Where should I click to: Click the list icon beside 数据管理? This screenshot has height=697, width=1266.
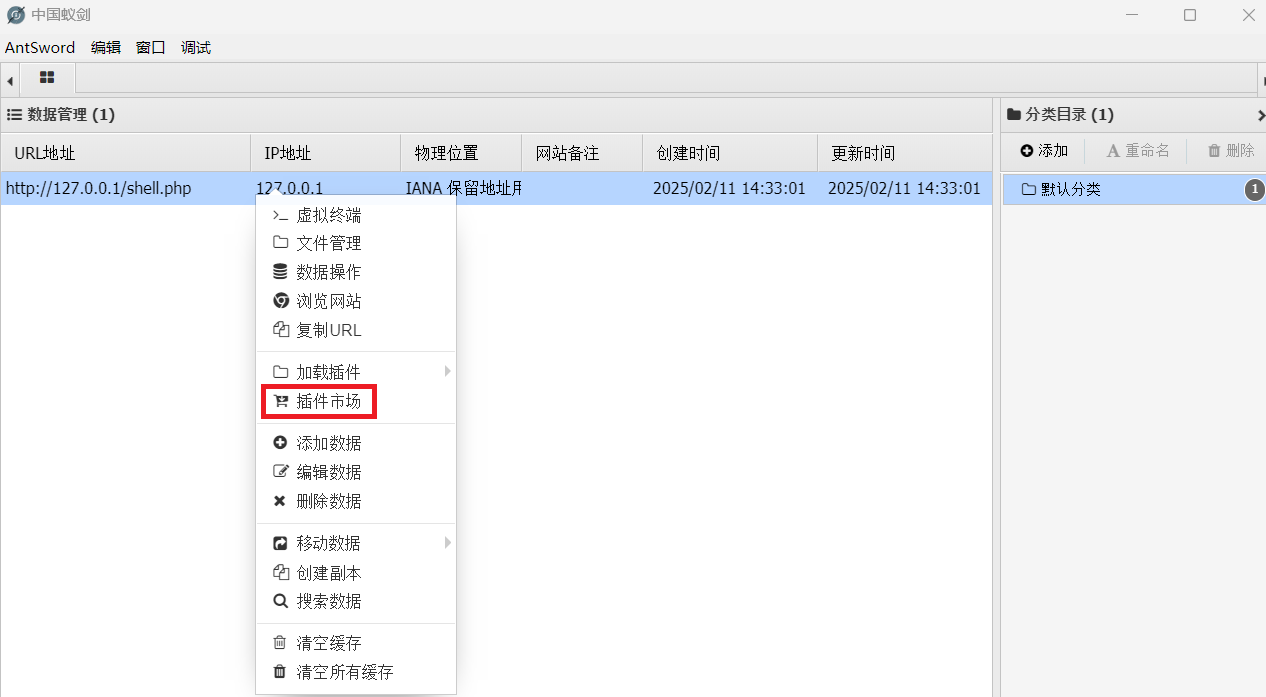click(x=14, y=115)
